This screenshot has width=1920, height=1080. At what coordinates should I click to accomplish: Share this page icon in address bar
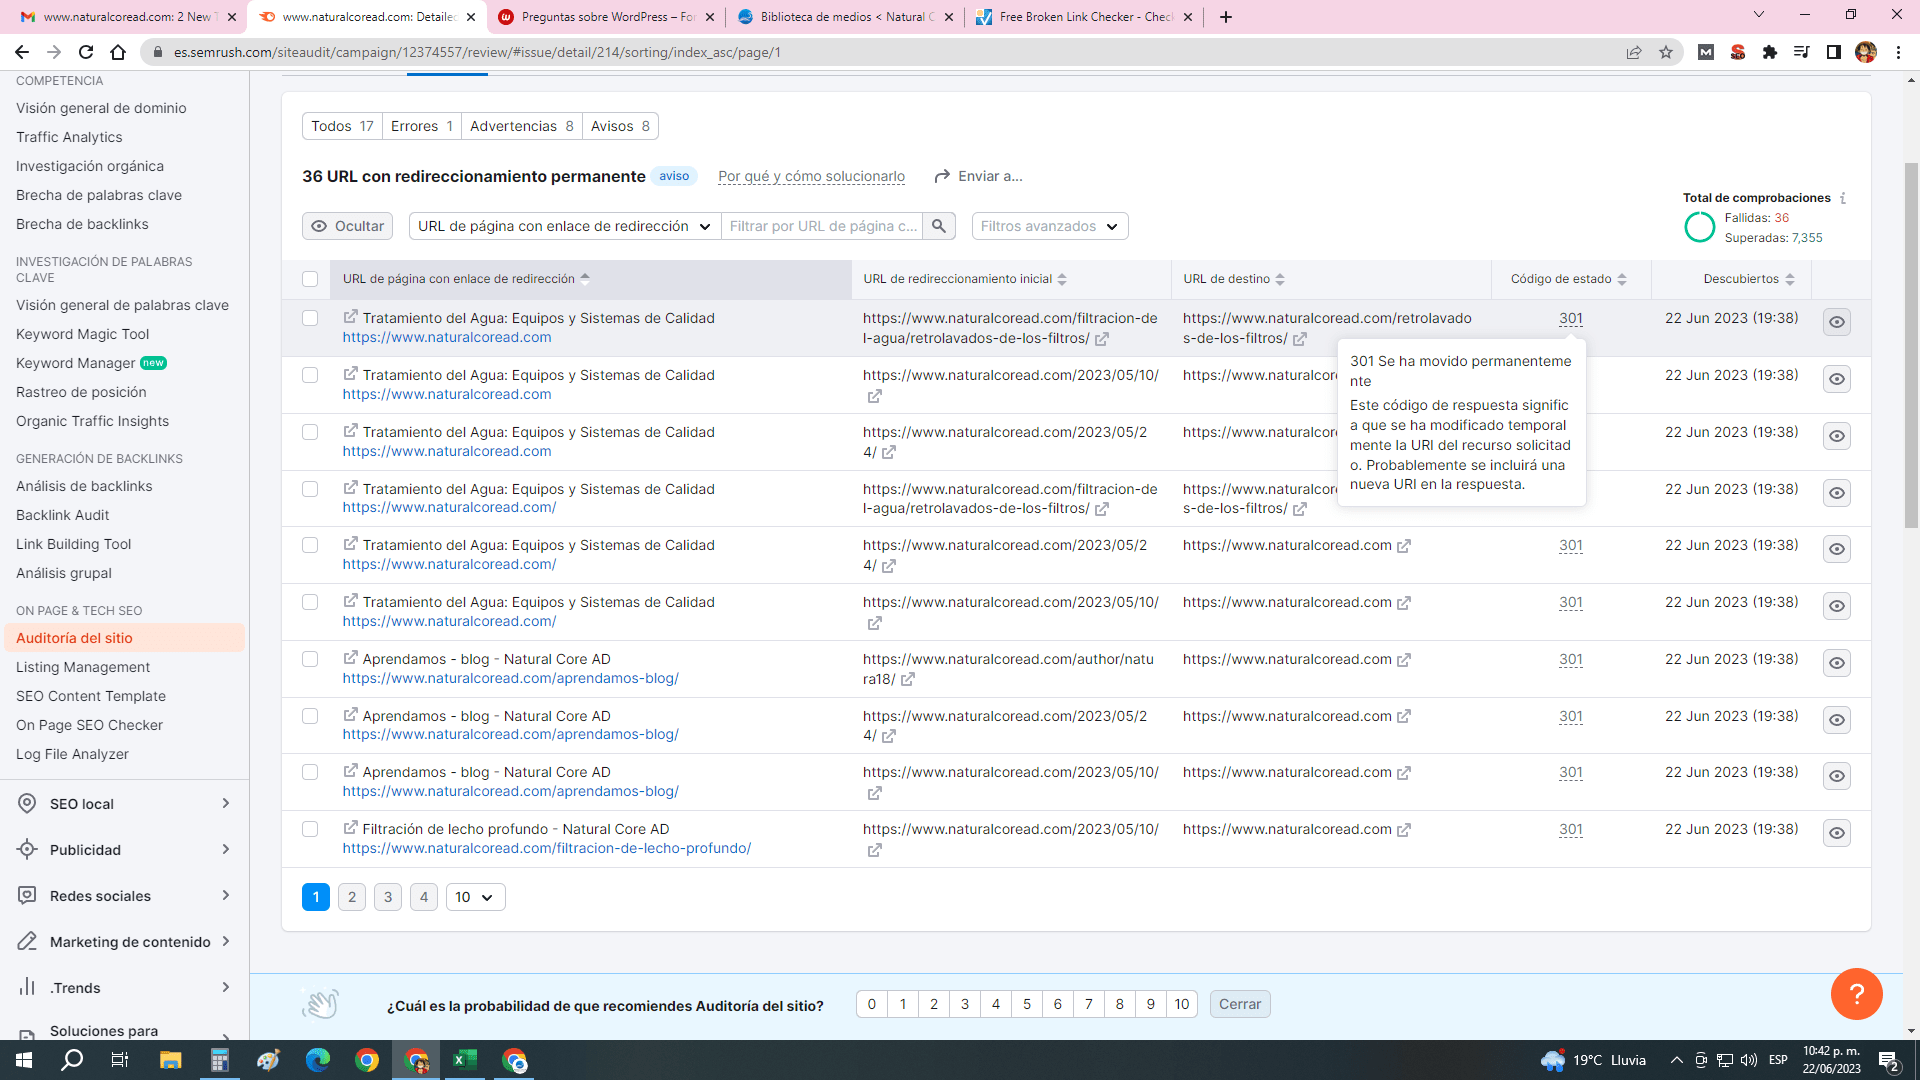pyautogui.click(x=1634, y=52)
